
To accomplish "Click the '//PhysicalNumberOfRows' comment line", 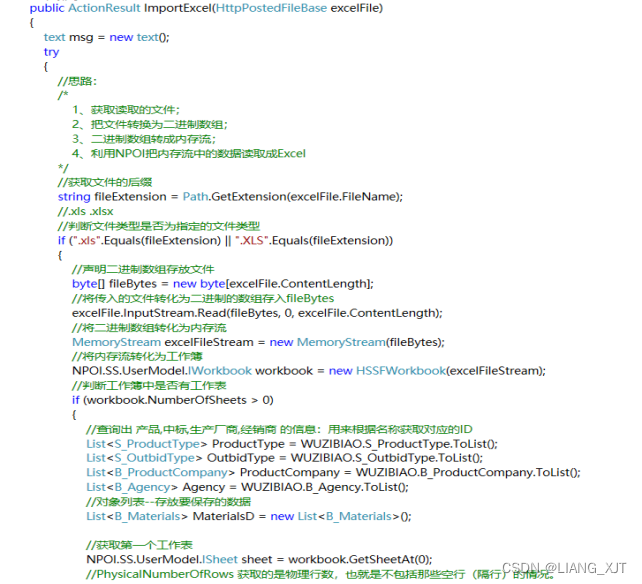I will pos(321,575).
